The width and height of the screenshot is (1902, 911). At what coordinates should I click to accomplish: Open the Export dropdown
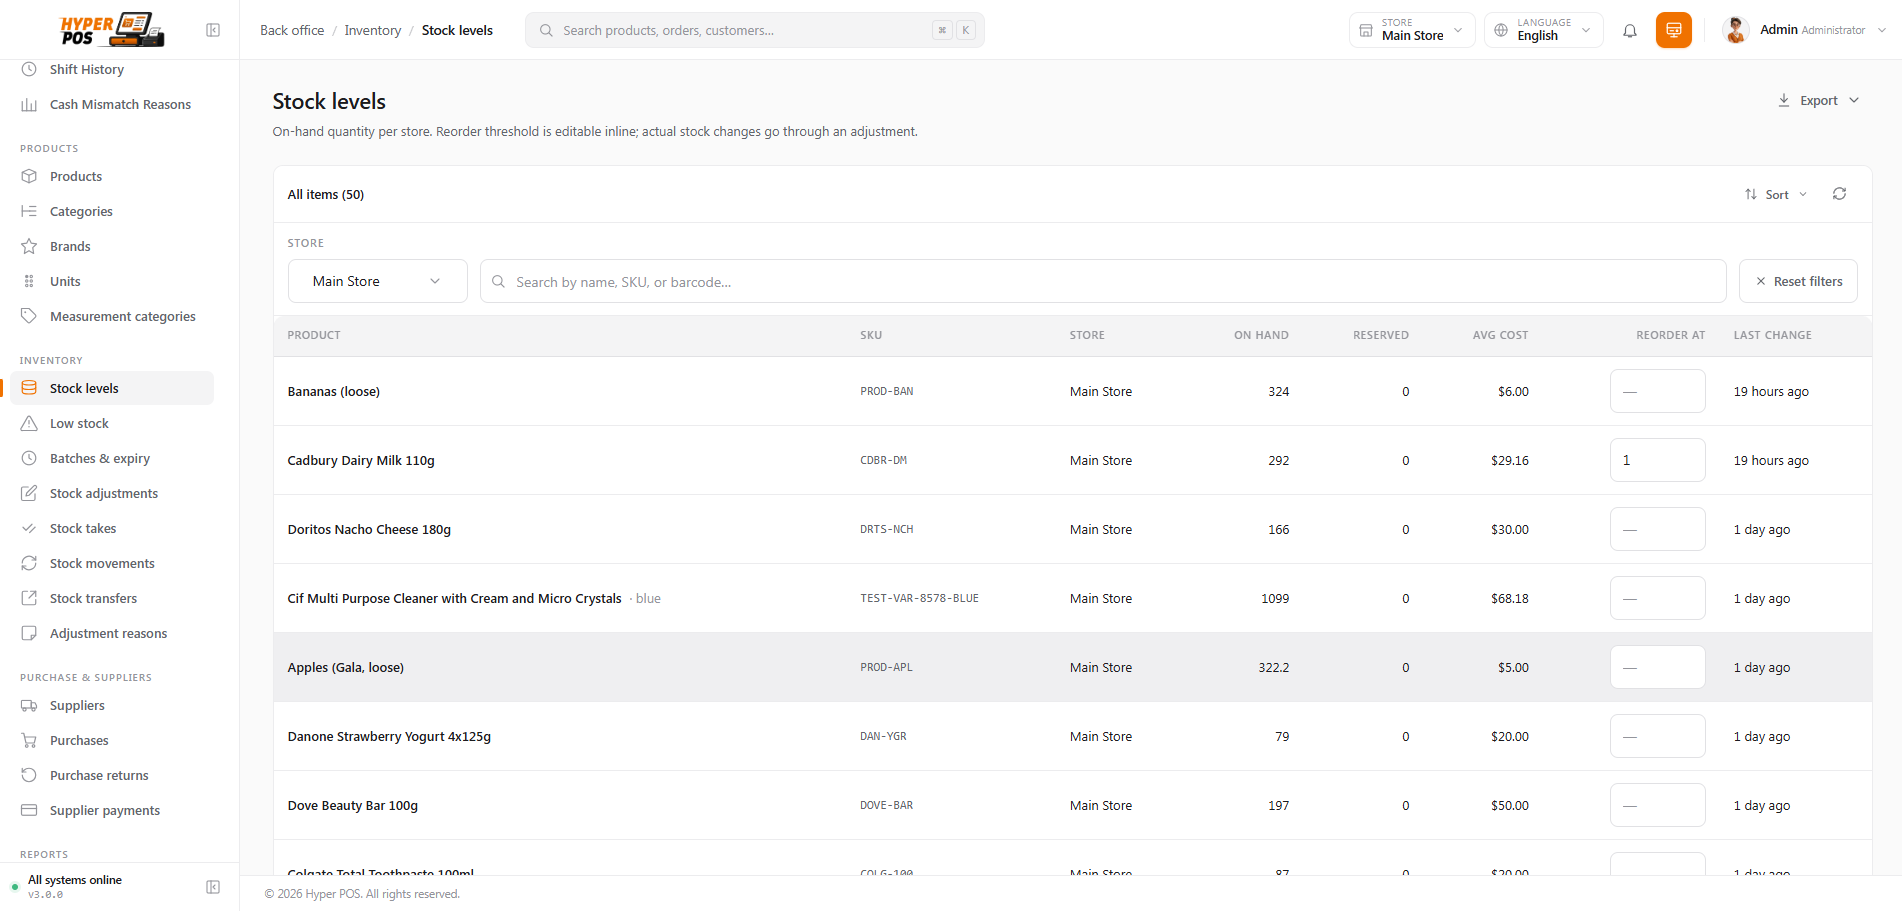coord(1818,100)
